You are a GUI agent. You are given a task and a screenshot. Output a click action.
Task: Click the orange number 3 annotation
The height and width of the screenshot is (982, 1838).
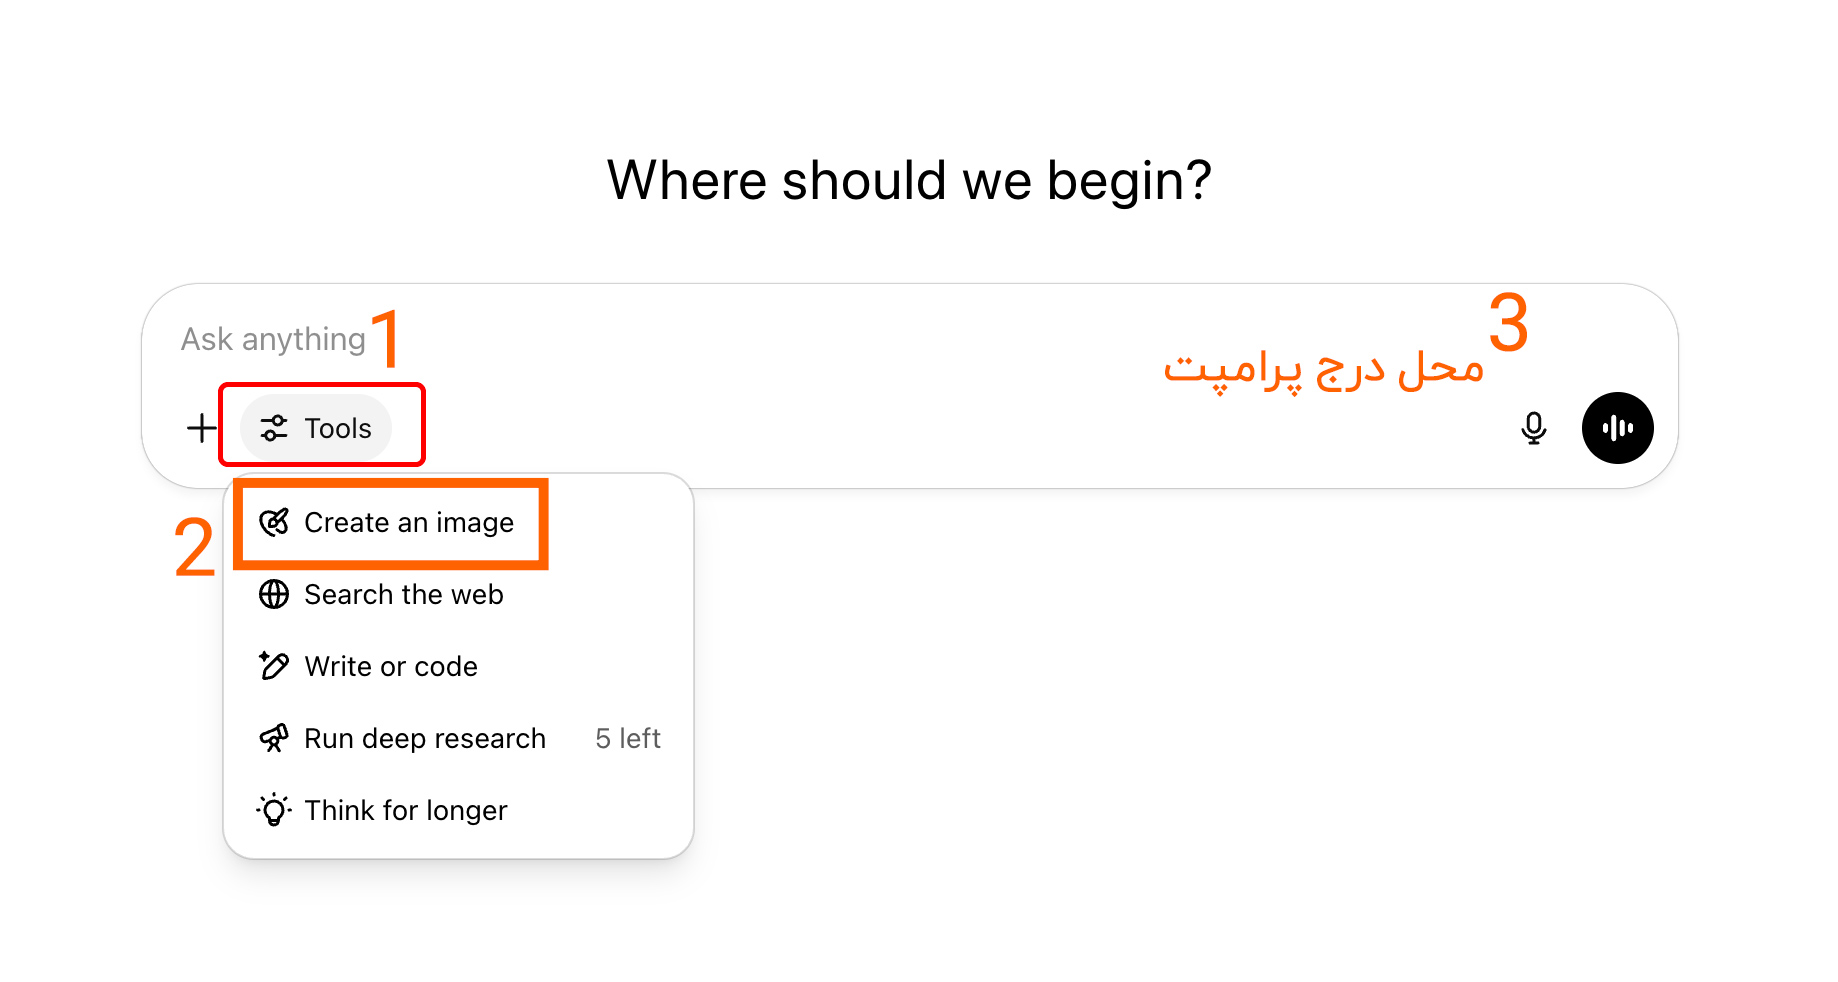point(1508,323)
